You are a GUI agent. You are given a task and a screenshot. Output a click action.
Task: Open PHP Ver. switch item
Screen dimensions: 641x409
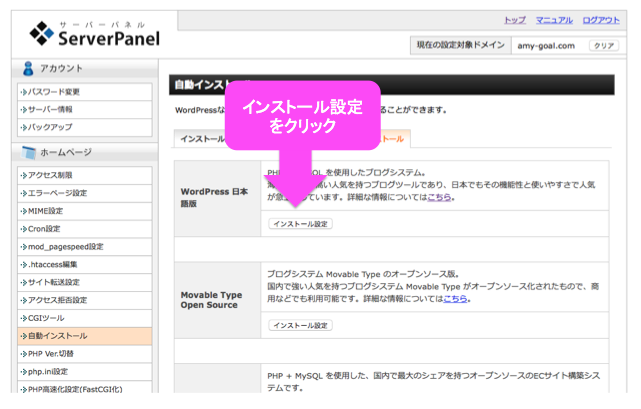85,354
